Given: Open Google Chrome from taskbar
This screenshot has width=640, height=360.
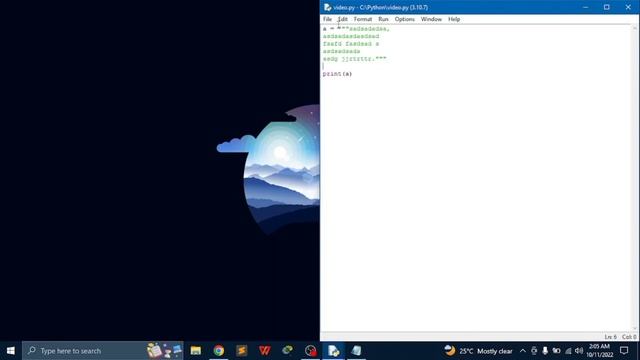Looking at the screenshot, I should click(x=219, y=351).
